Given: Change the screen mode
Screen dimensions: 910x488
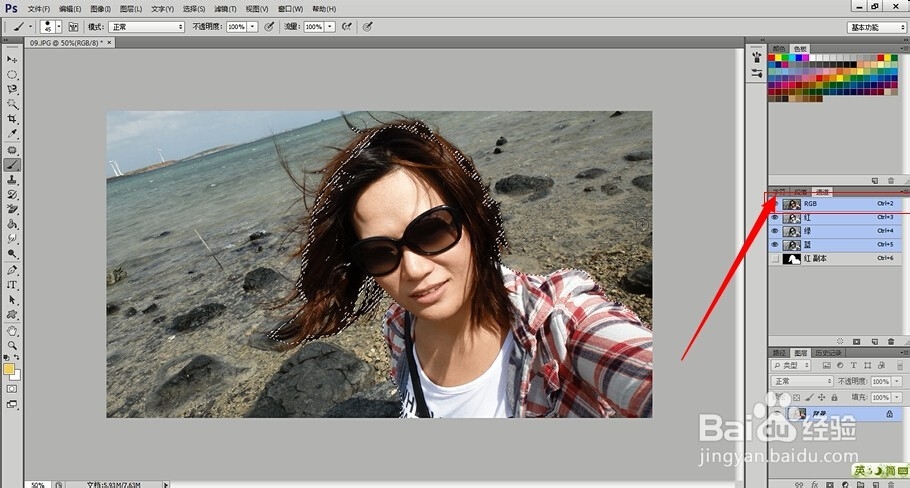Looking at the screenshot, I should pyautogui.click(x=12, y=404).
